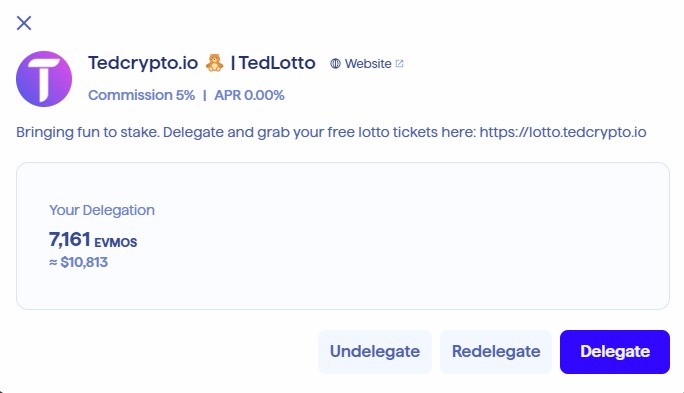684x393 pixels.
Task: Open the validator Website link
Action: tap(367, 64)
